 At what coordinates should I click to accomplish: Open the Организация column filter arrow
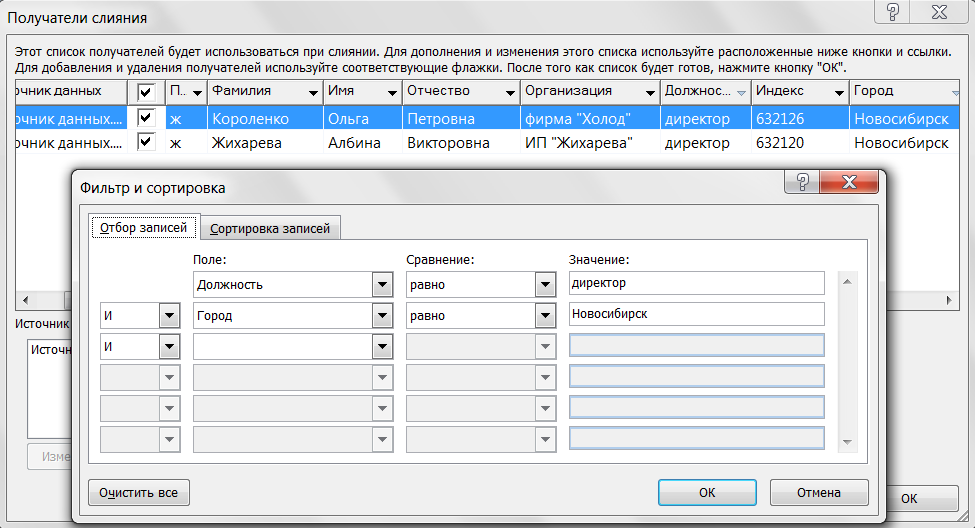coord(650,93)
